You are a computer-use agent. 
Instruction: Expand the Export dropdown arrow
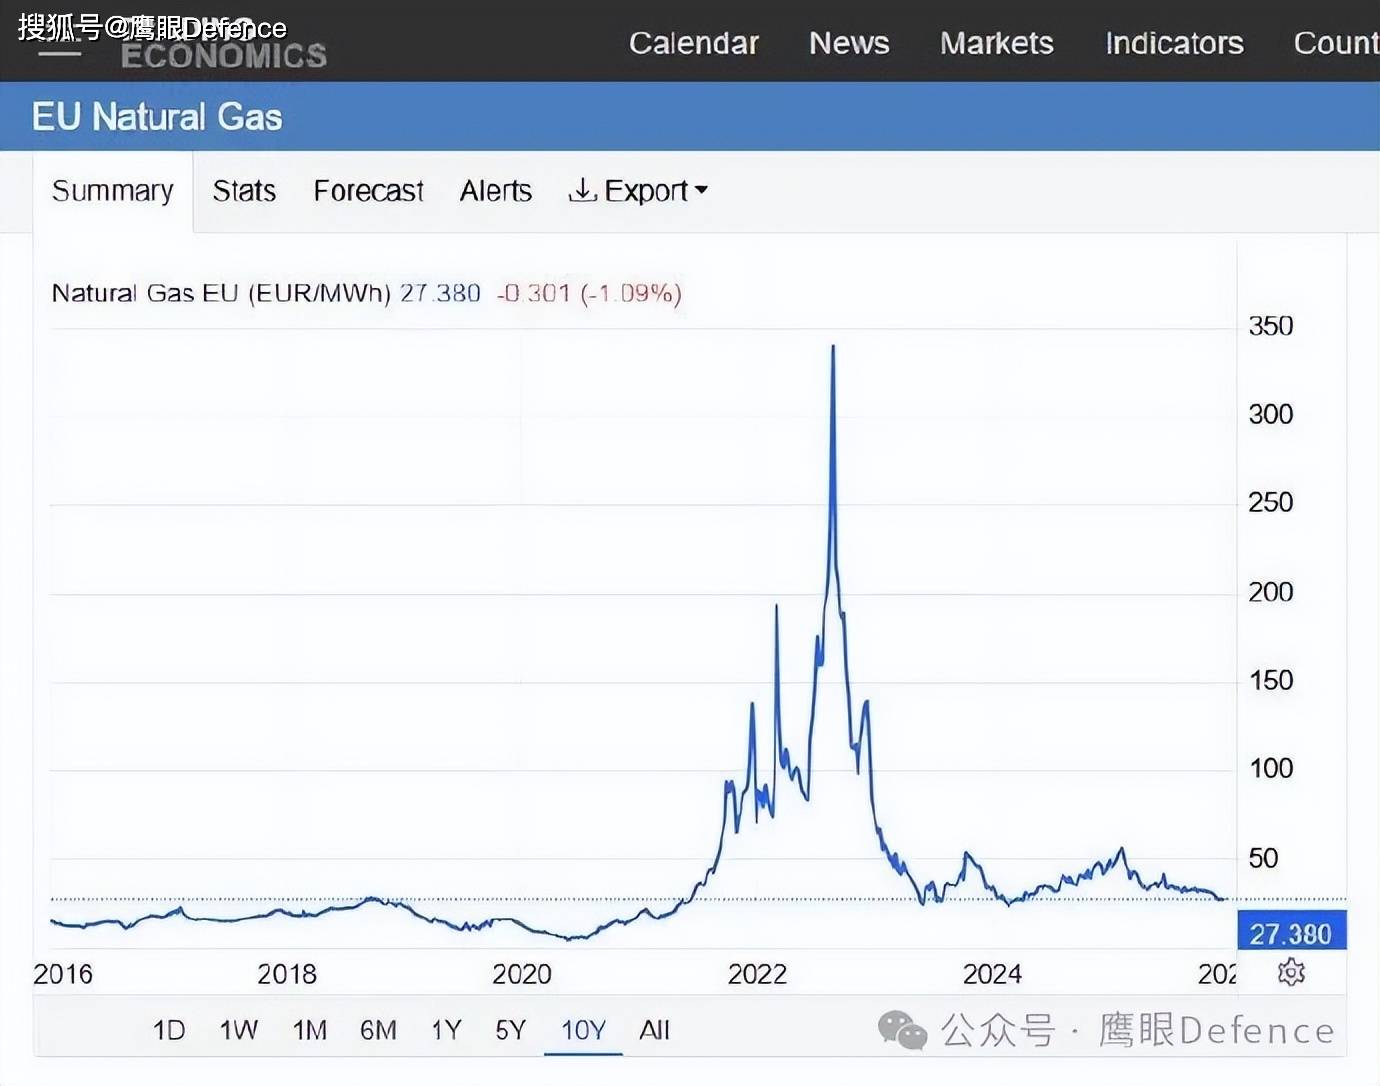coord(701,190)
